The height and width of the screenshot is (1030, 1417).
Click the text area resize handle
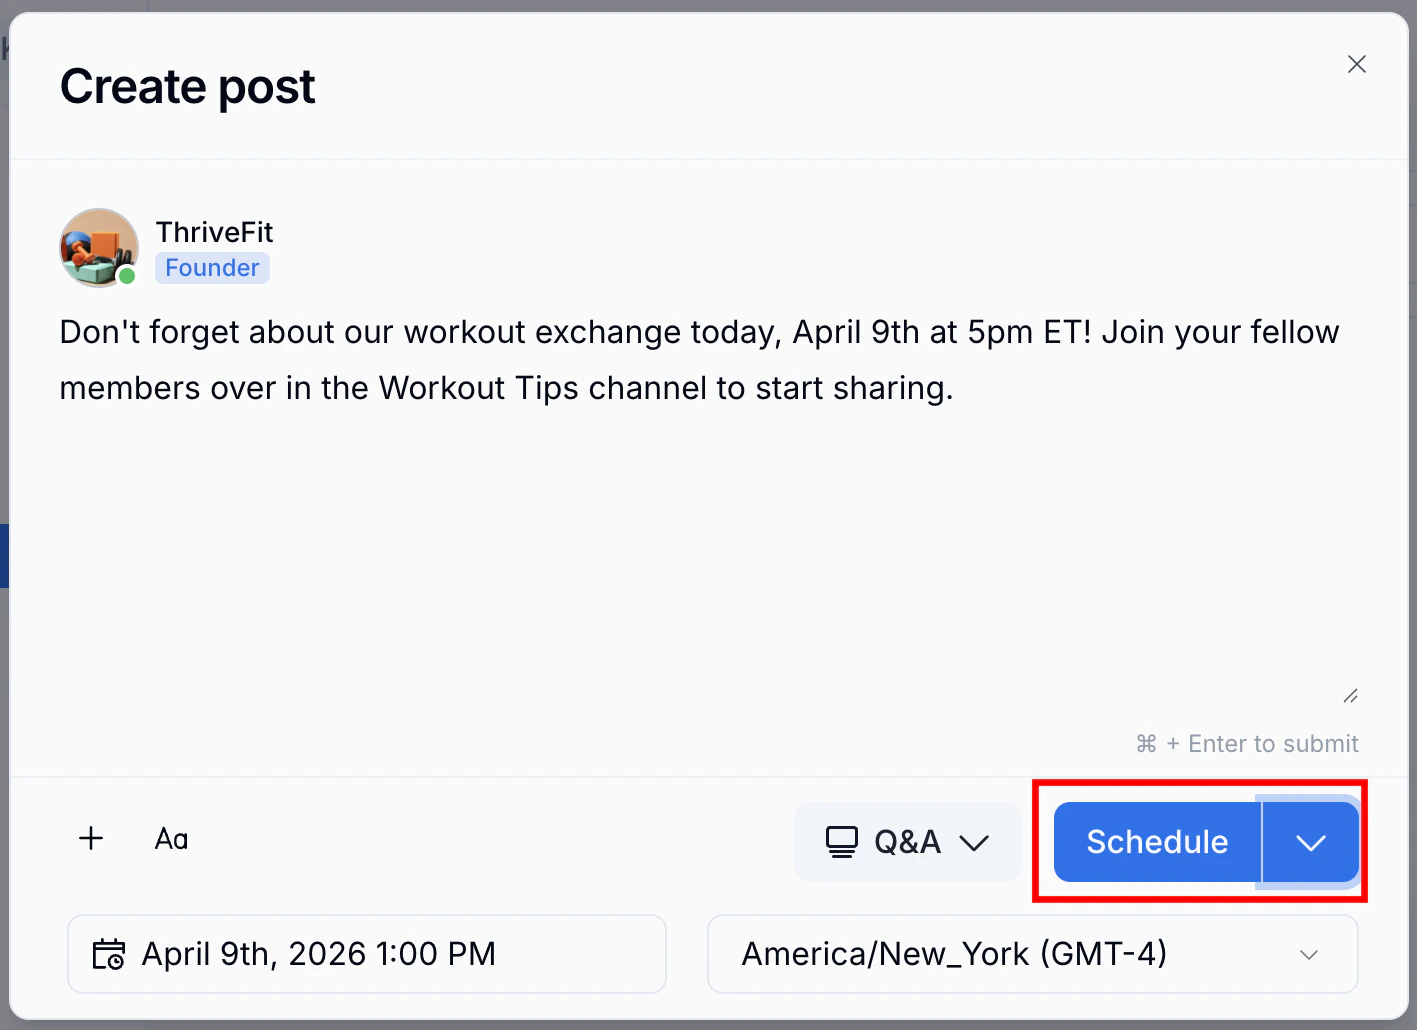(1350, 695)
